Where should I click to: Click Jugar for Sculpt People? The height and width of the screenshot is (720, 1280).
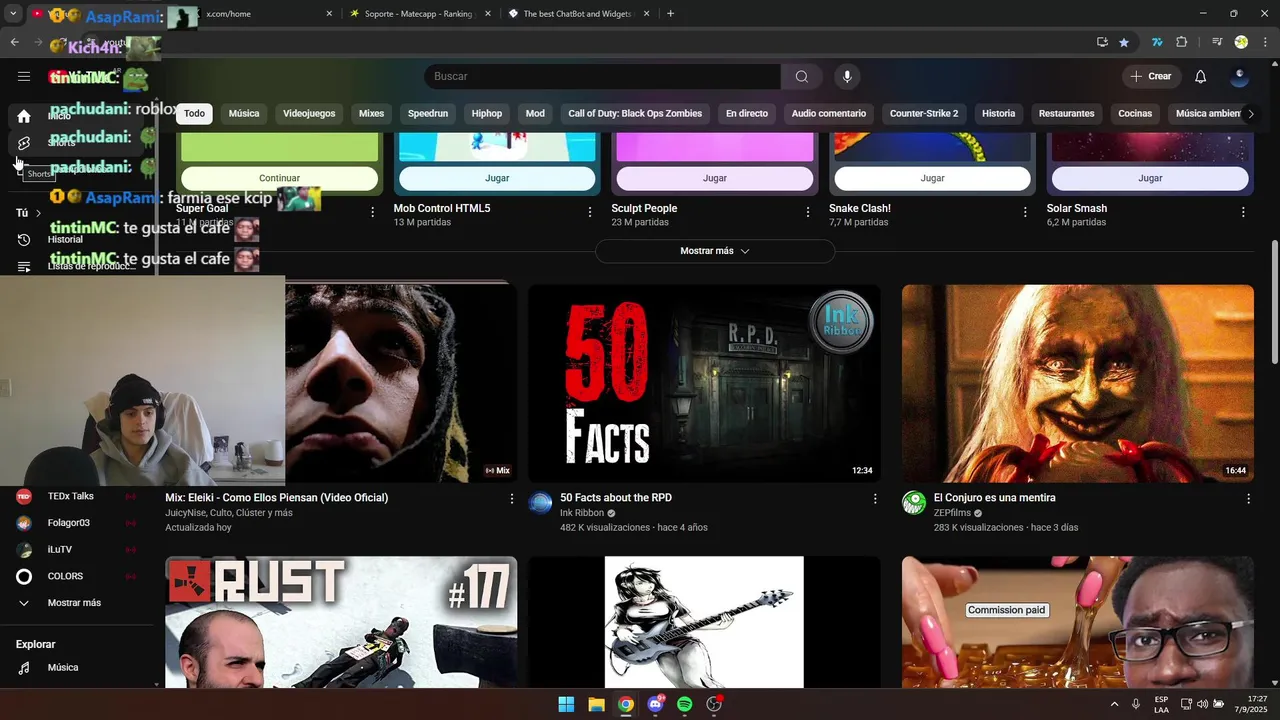715,178
